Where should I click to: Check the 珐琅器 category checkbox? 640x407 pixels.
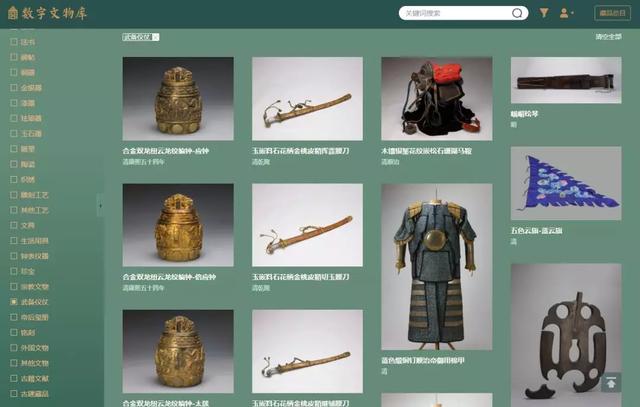click(x=14, y=118)
